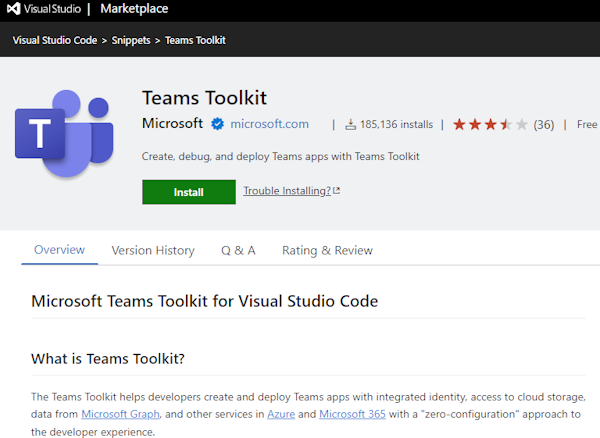Screen dimensions: 600x438
Task: Follow the Microsoft Graph hyperlink
Action: click(119, 415)
